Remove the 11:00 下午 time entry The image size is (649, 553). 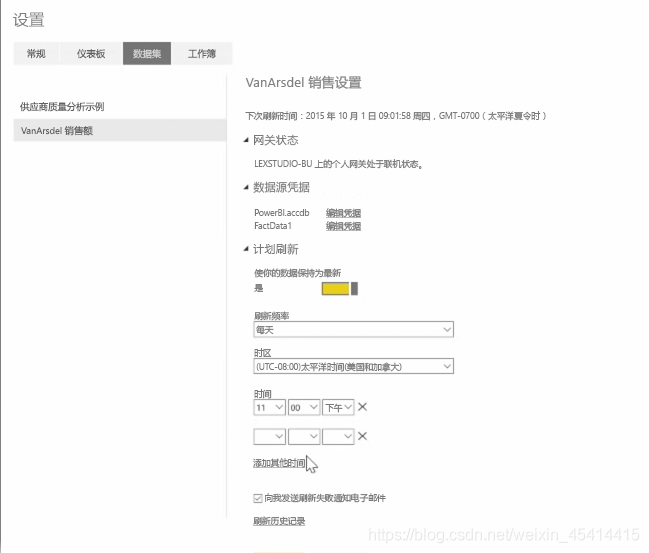[x=363, y=407]
